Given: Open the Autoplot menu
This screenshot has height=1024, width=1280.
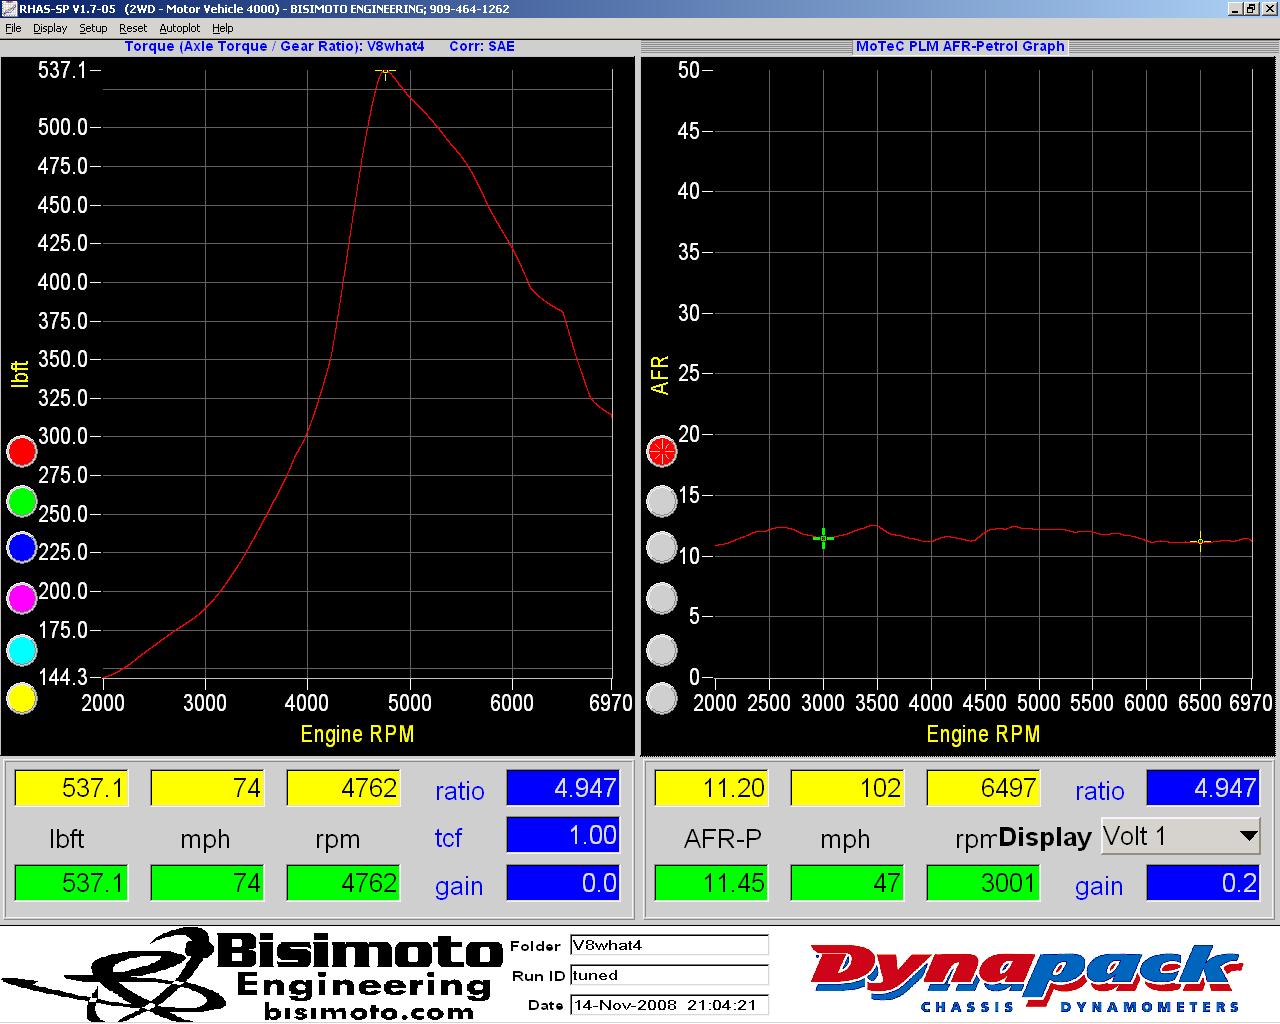Looking at the screenshot, I should (180, 28).
